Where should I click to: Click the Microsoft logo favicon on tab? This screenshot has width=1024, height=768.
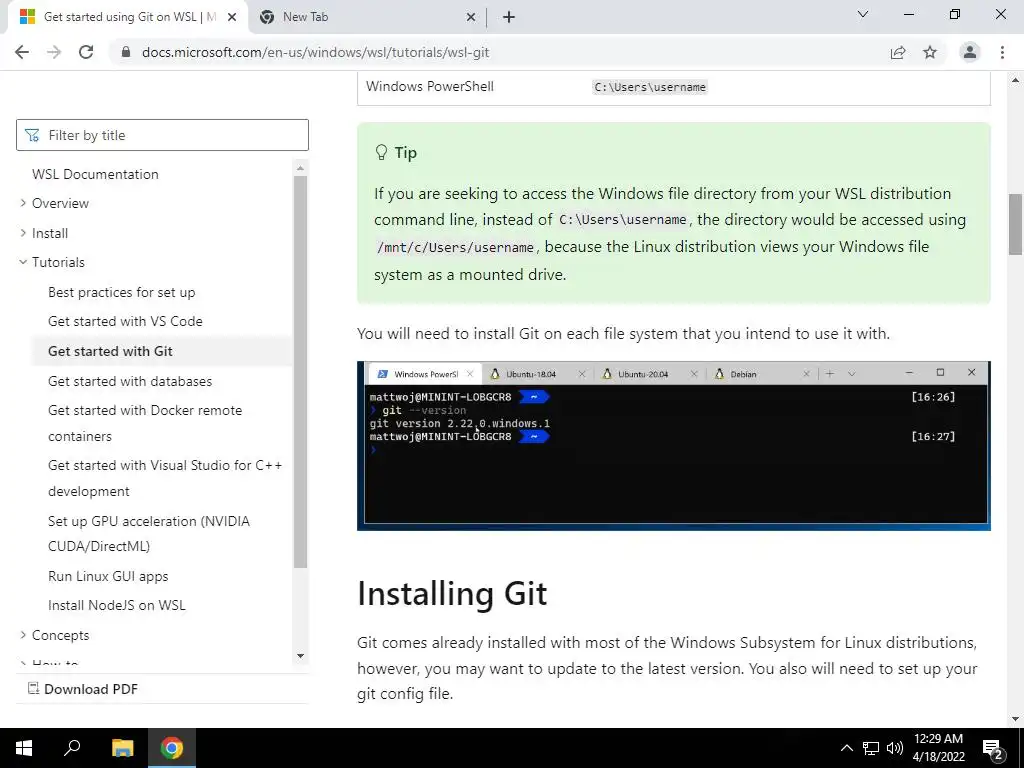[x=27, y=17]
